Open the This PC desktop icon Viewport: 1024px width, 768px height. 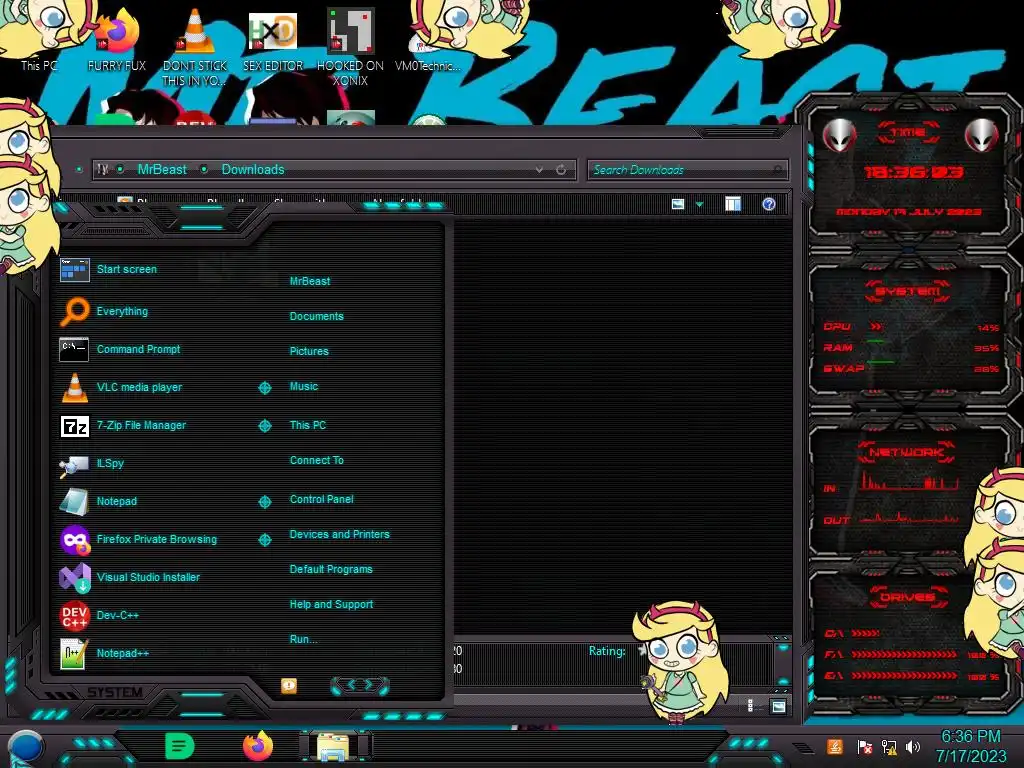[38, 36]
